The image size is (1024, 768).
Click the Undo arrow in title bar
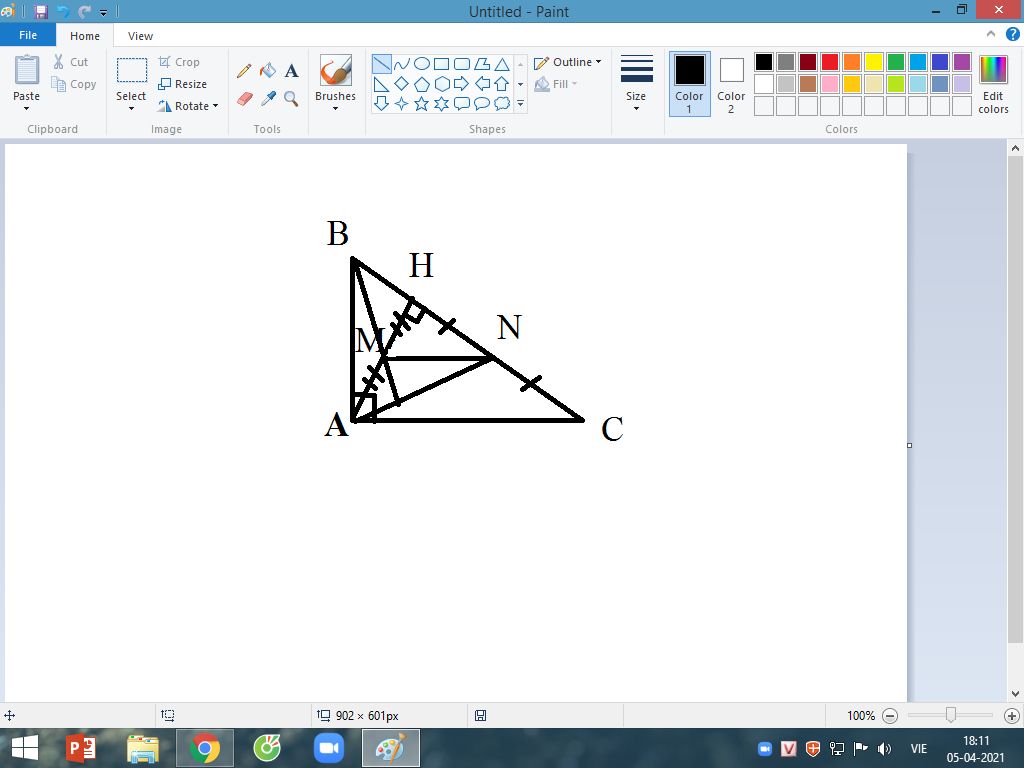click(63, 11)
